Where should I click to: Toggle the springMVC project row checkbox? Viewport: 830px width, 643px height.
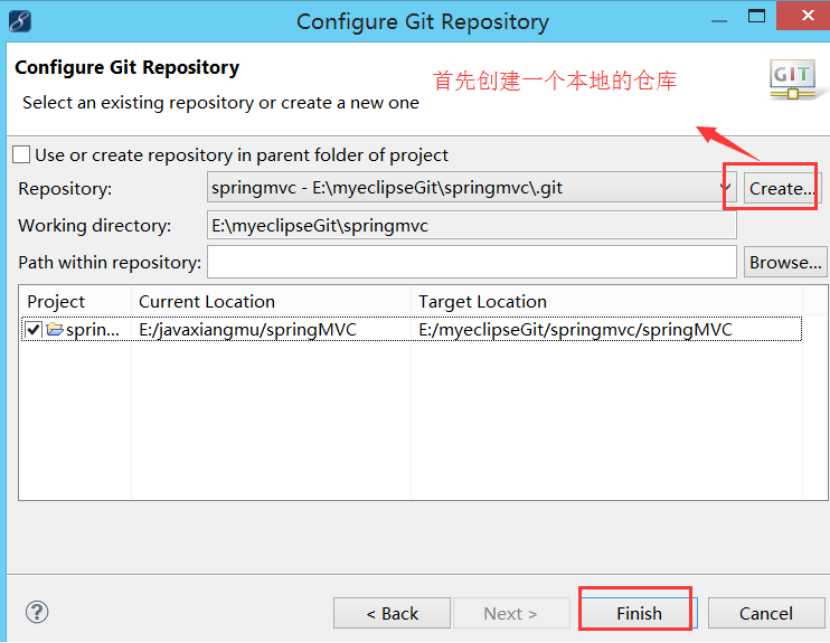click(33, 330)
